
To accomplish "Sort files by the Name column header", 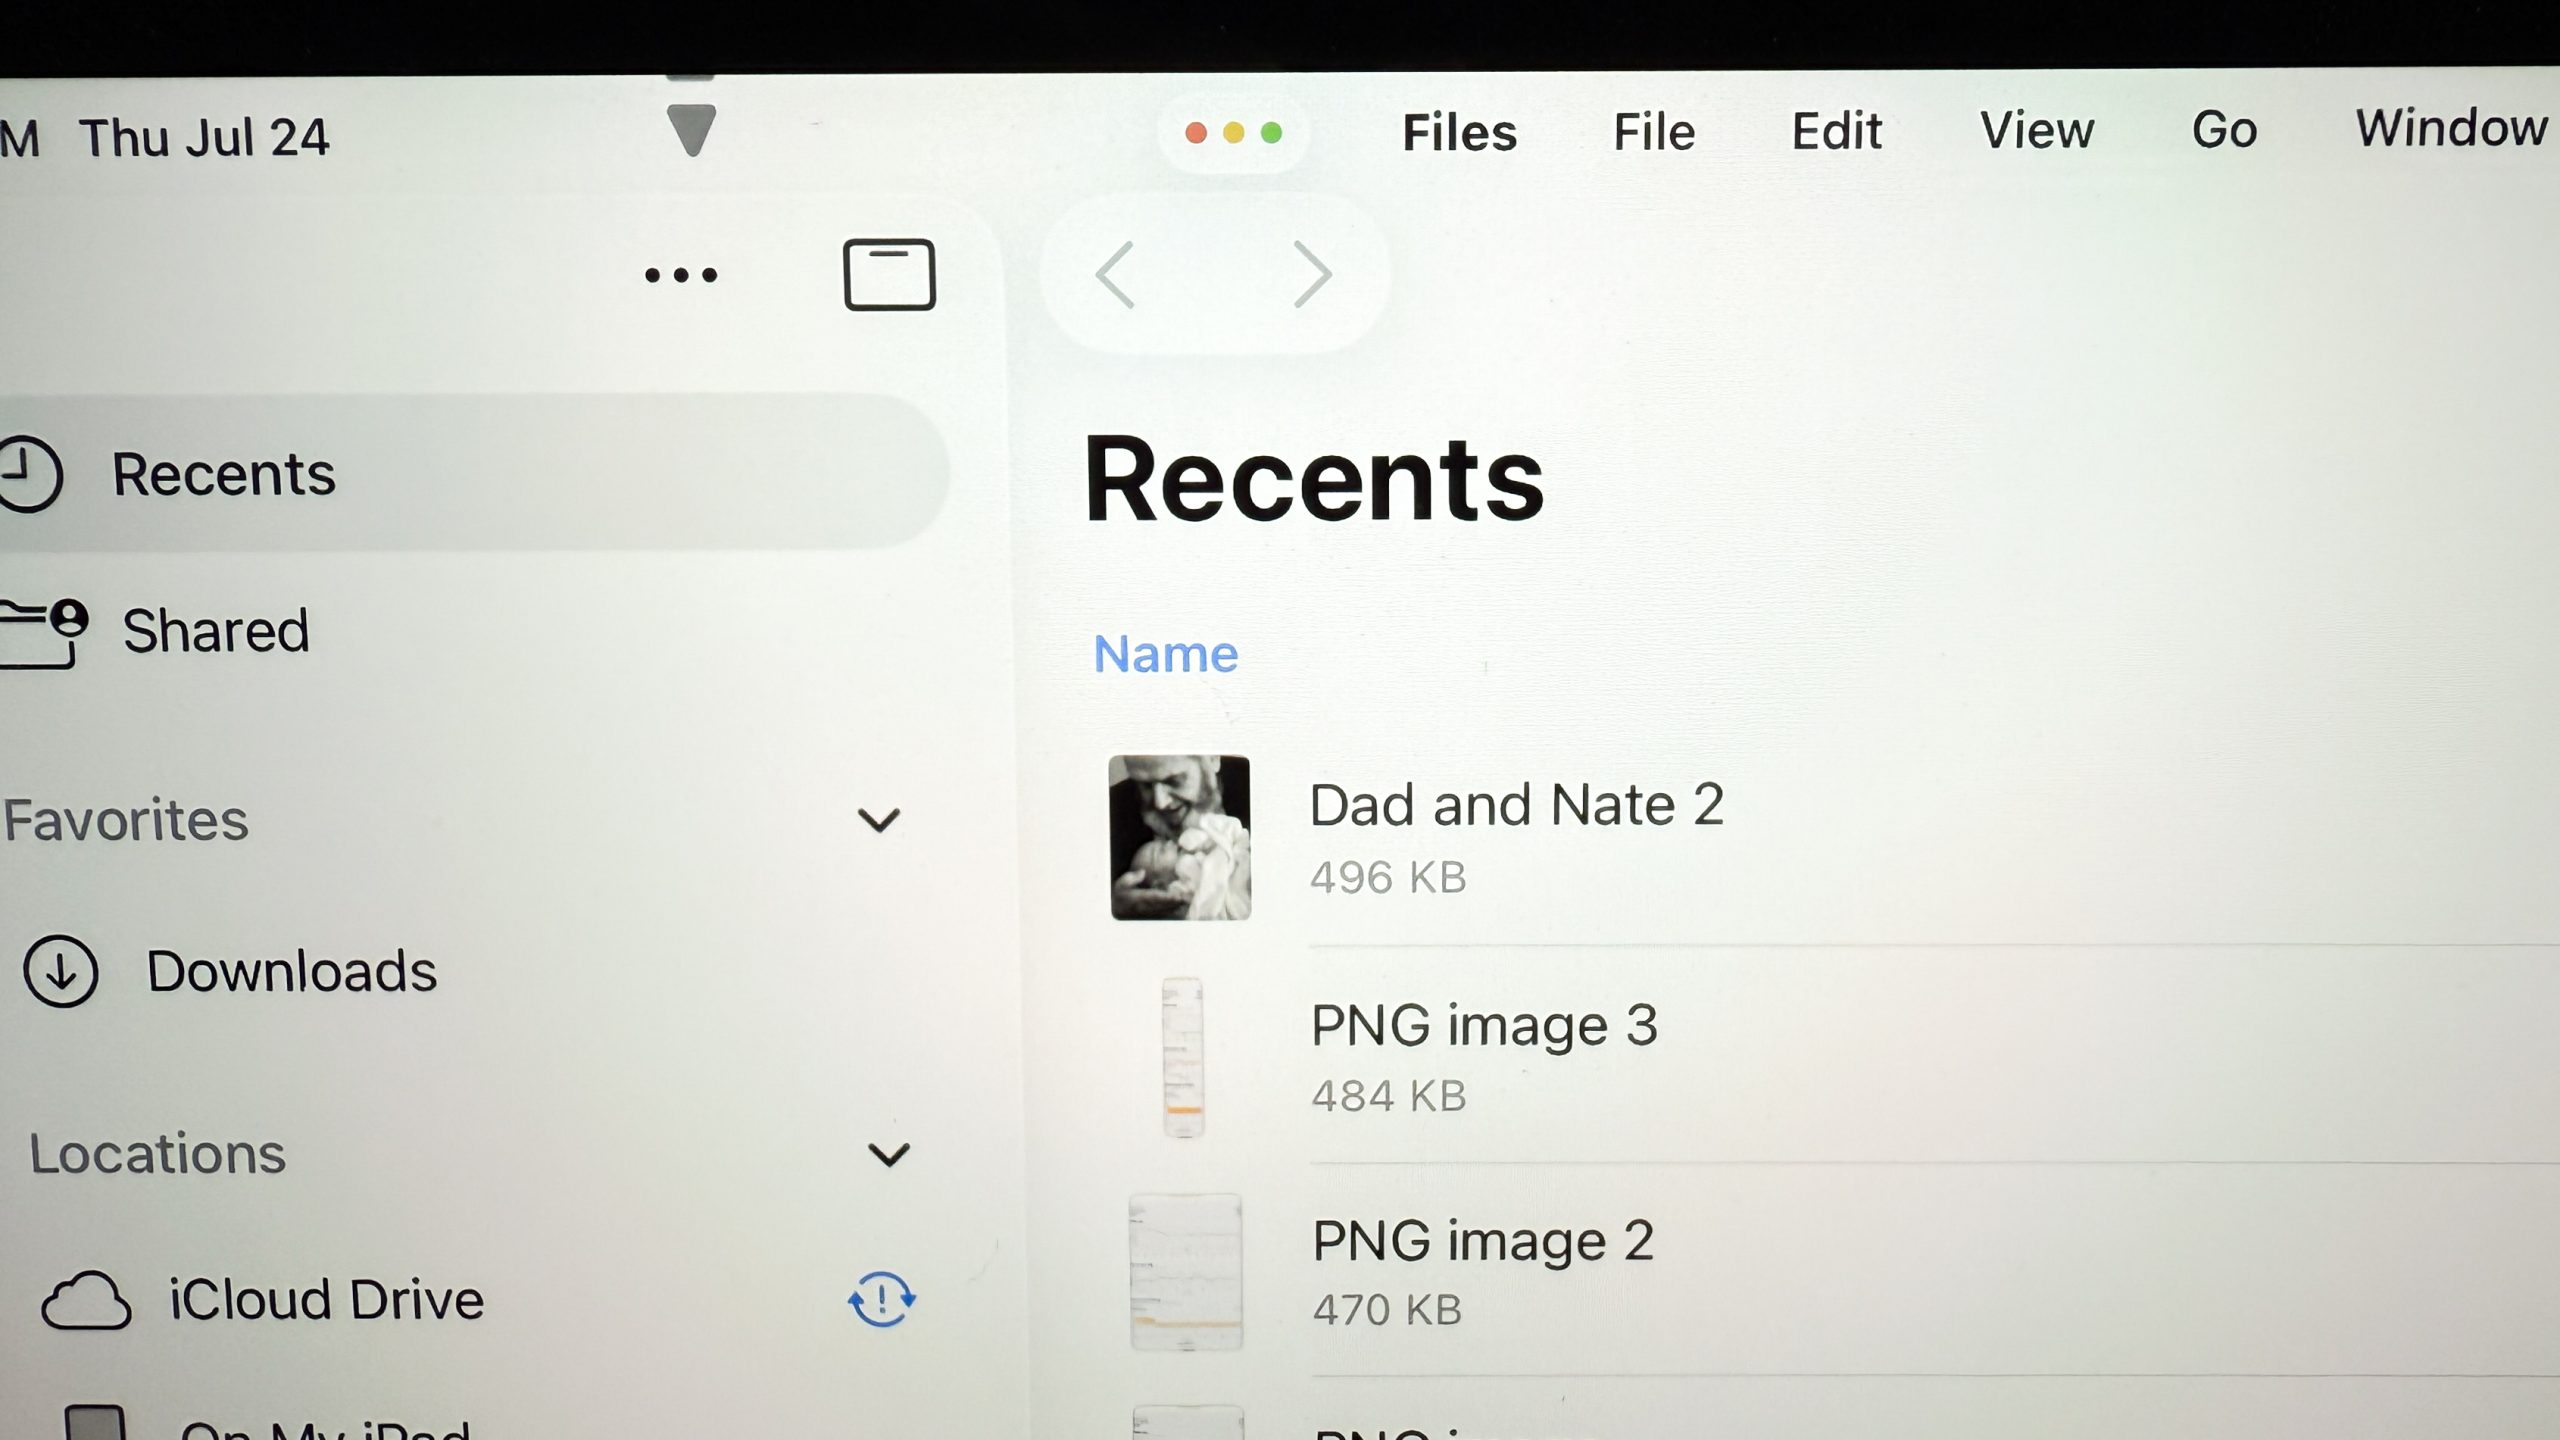I will pyautogui.click(x=1166, y=654).
